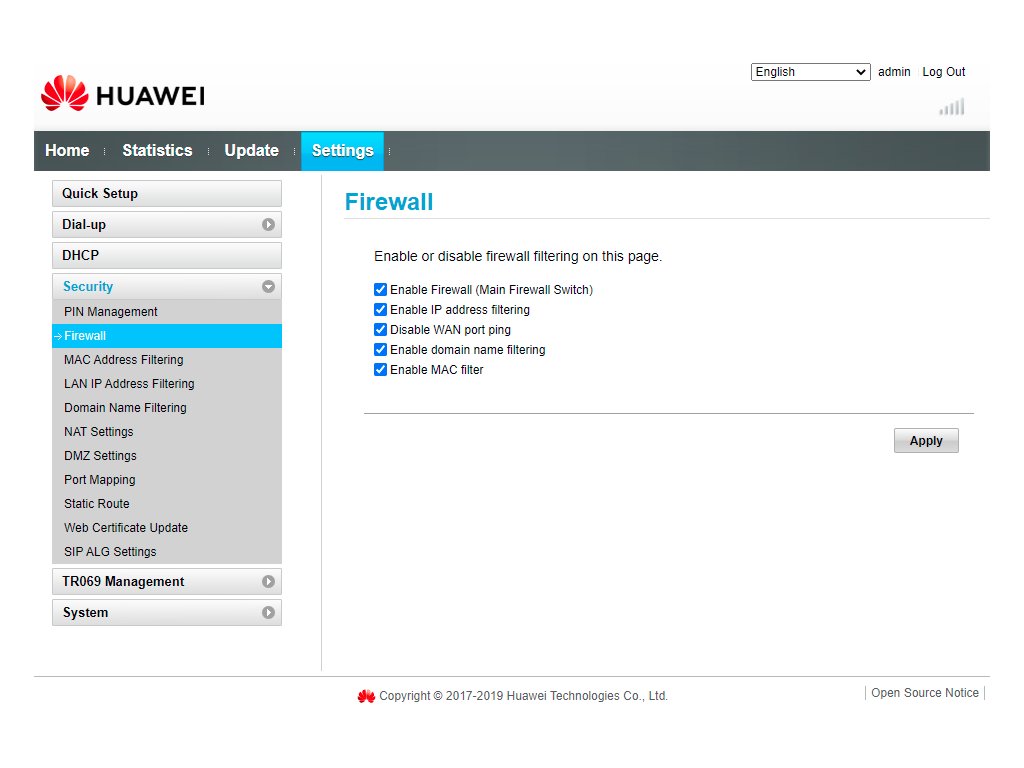Uncheck Enable Firewall main switch checkbox
This screenshot has height=768, width=1024.
coord(380,290)
